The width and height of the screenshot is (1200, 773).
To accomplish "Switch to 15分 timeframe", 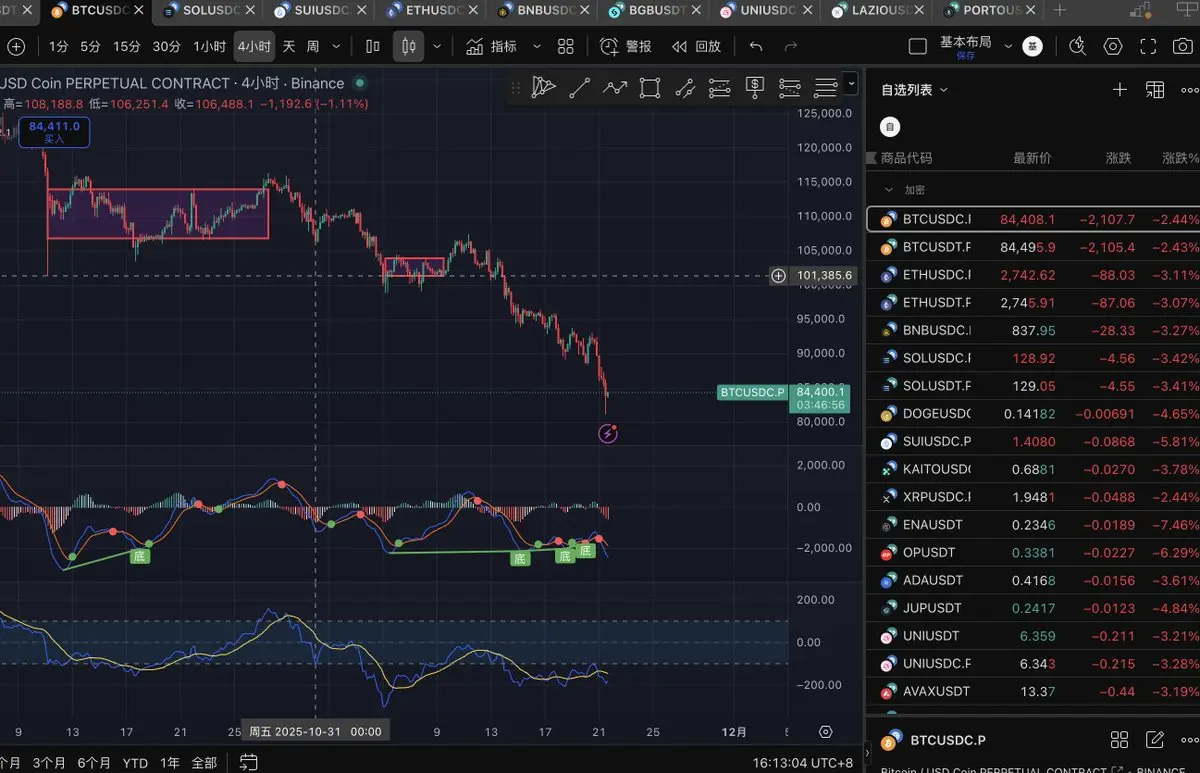I will pos(127,46).
